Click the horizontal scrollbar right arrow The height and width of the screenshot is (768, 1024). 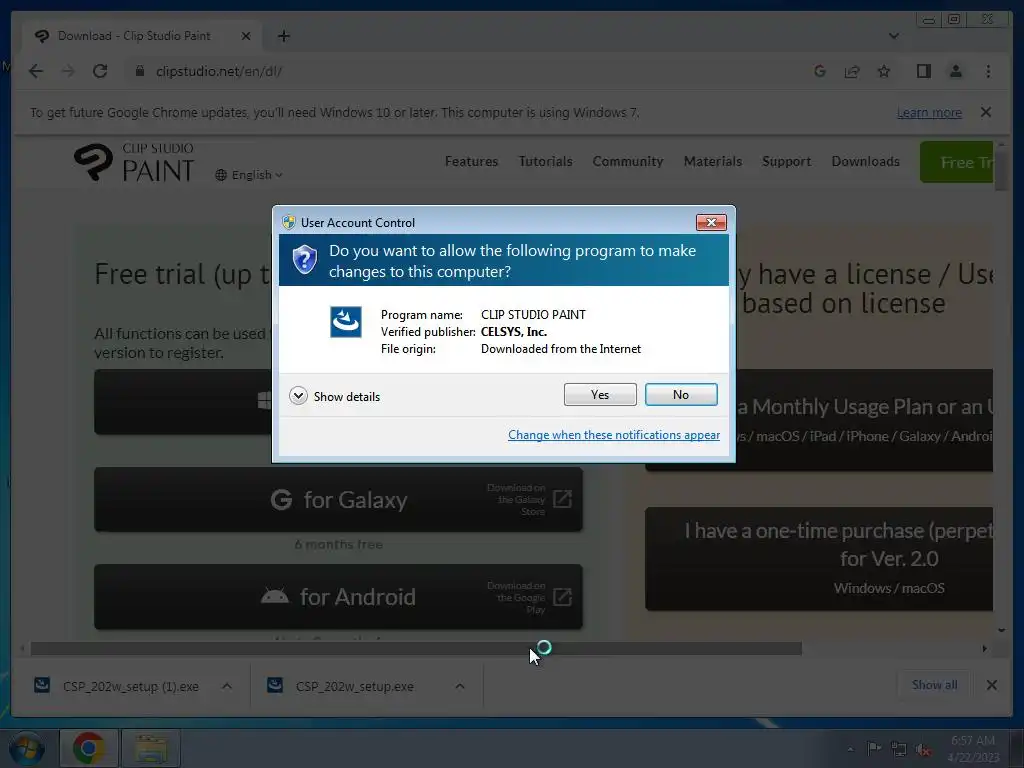tap(985, 648)
